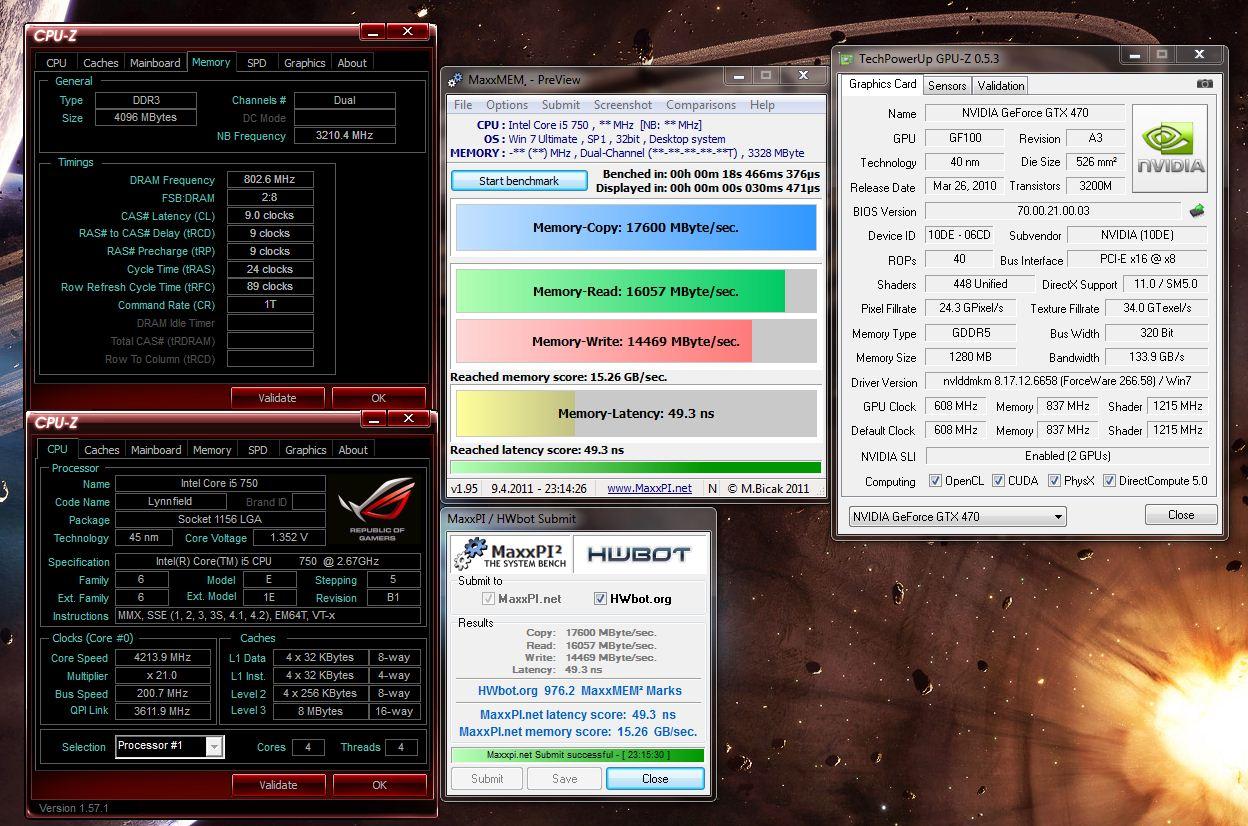Click the HWBOT logo banner

pos(638,554)
